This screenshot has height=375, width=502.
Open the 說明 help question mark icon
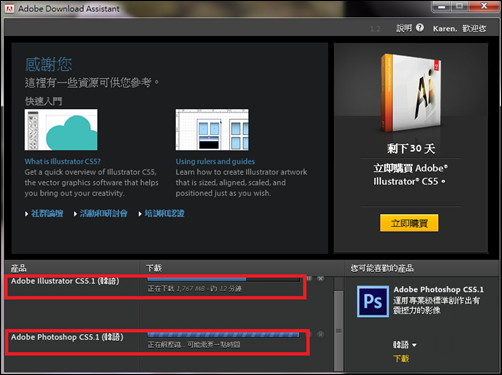point(420,28)
